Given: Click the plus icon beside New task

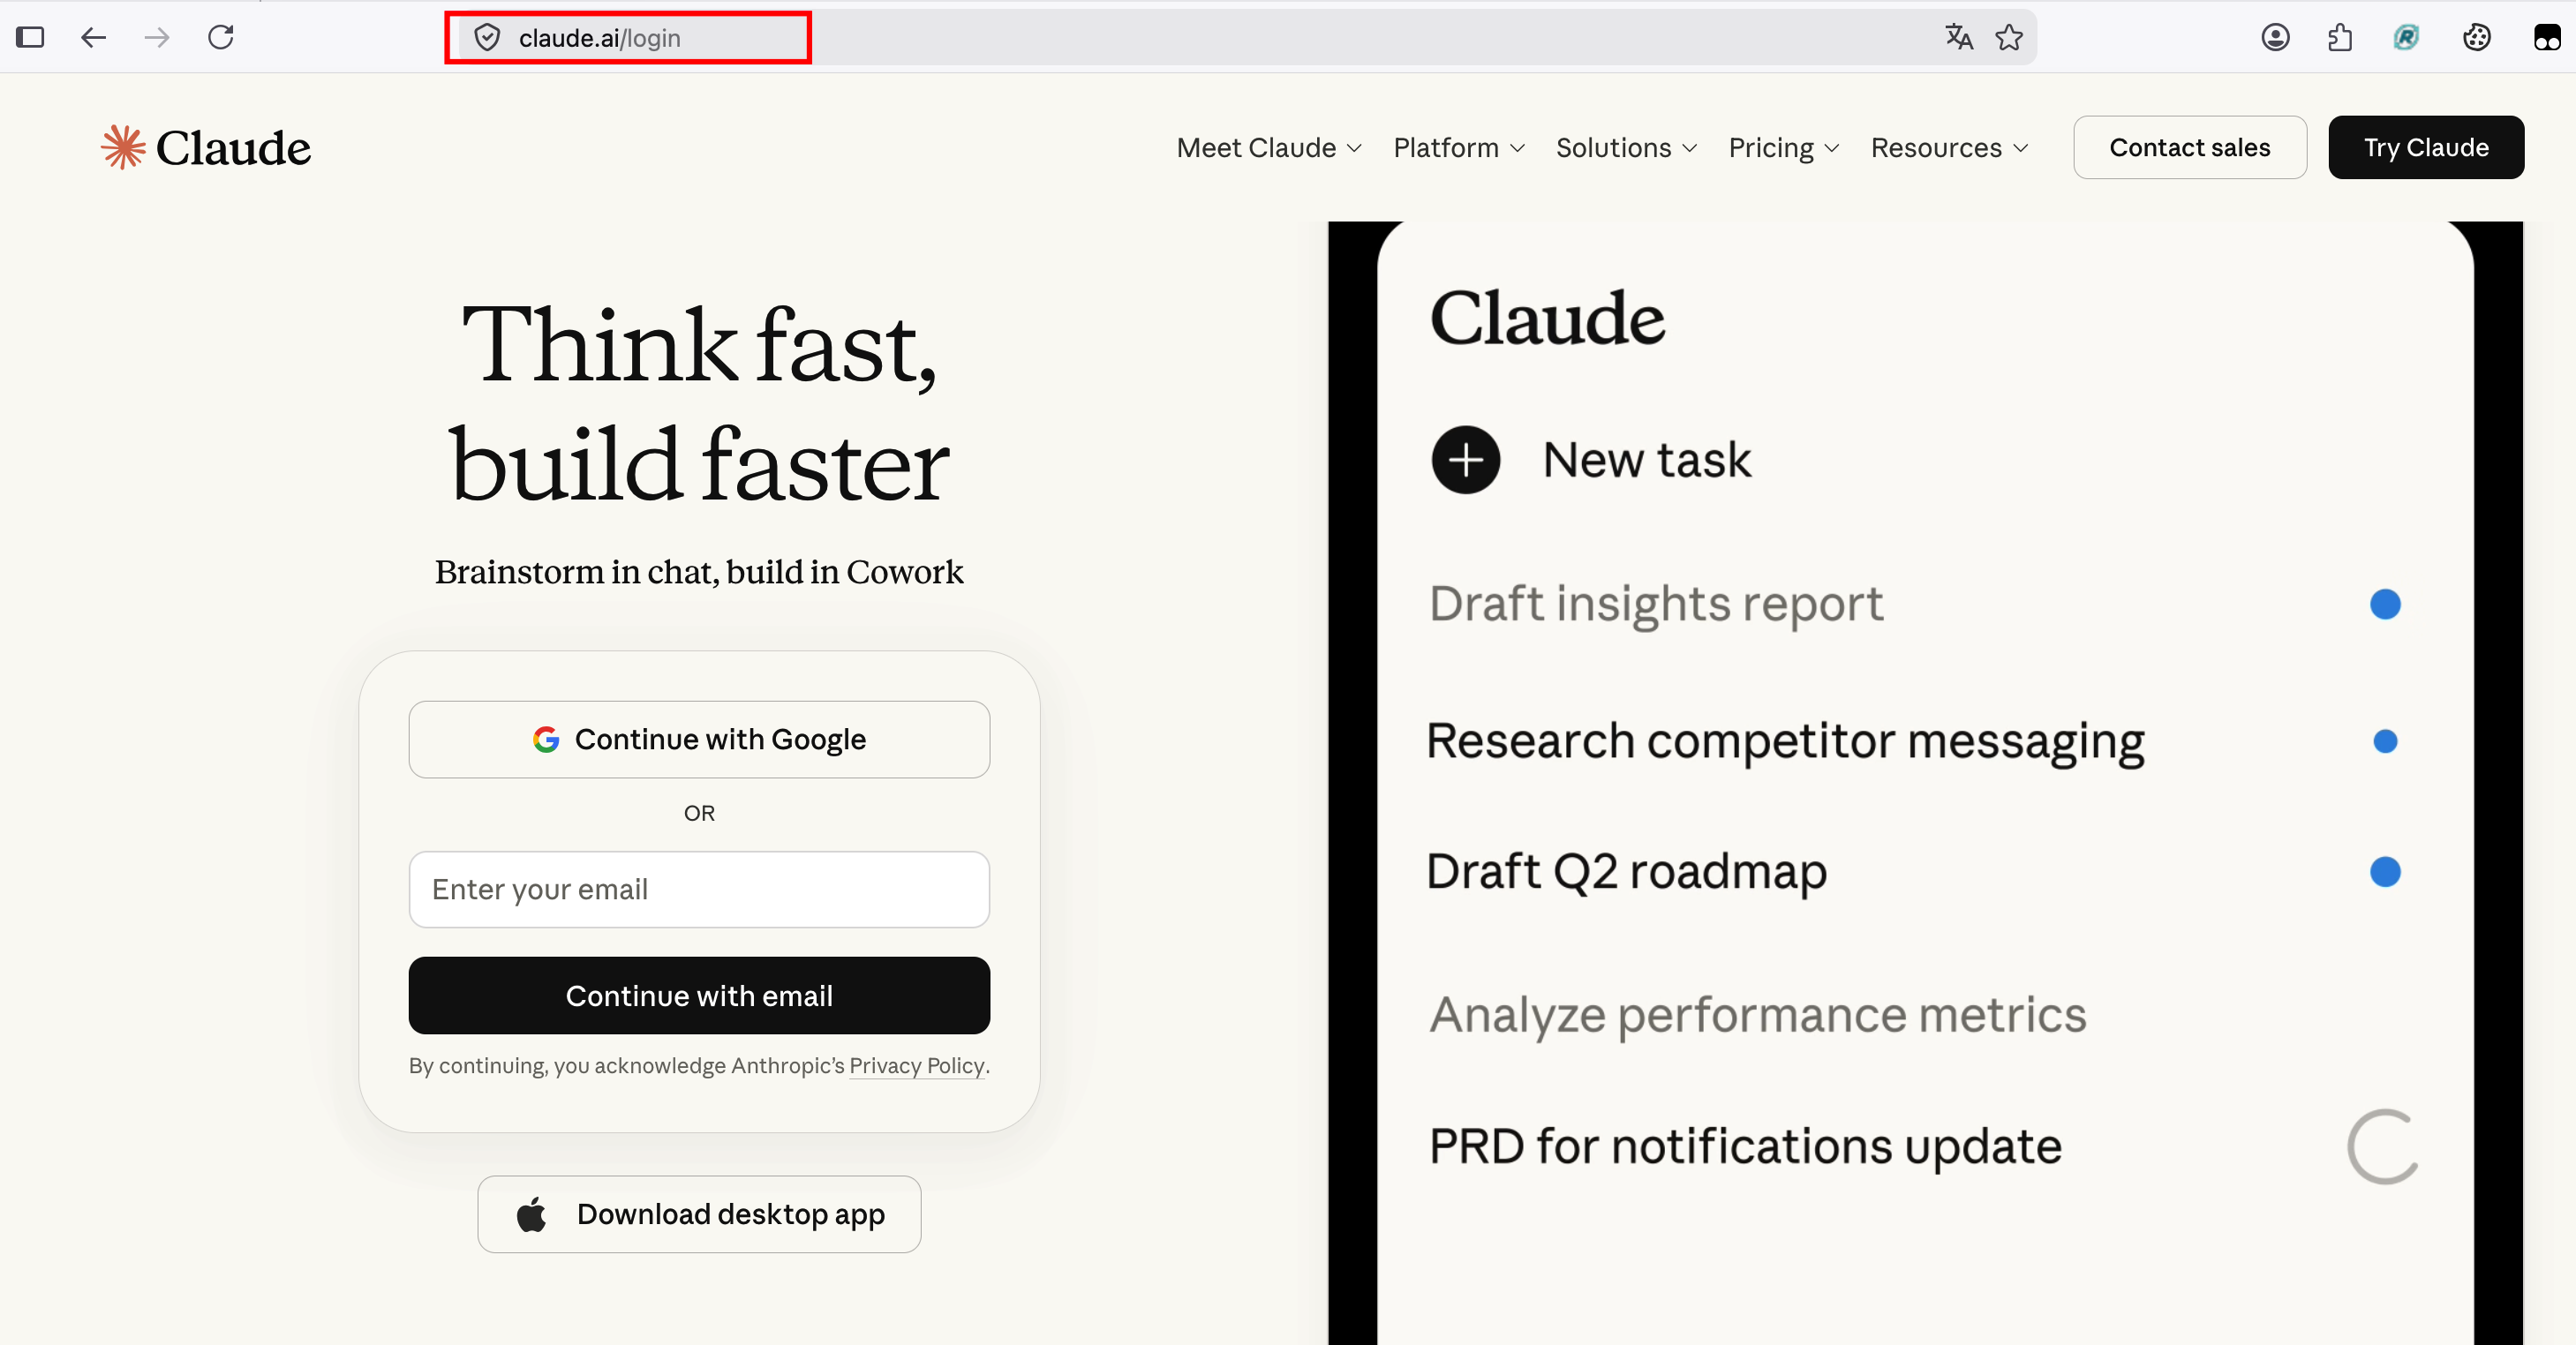Looking at the screenshot, I should click(1466, 460).
